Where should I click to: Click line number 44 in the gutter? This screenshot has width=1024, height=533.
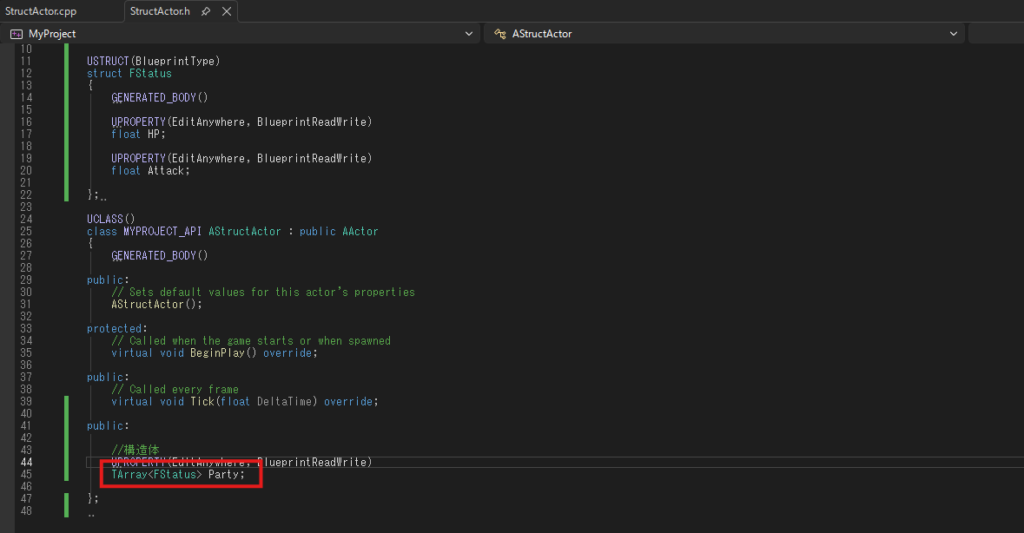click(x=25, y=462)
